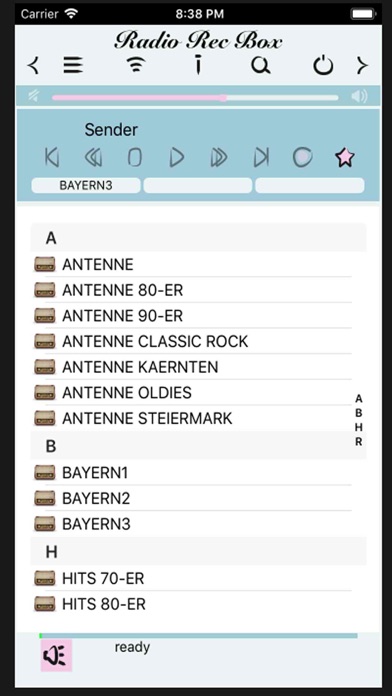Choose ANTENNE 90-ER station
The image size is (392, 696).
click(198, 316)
